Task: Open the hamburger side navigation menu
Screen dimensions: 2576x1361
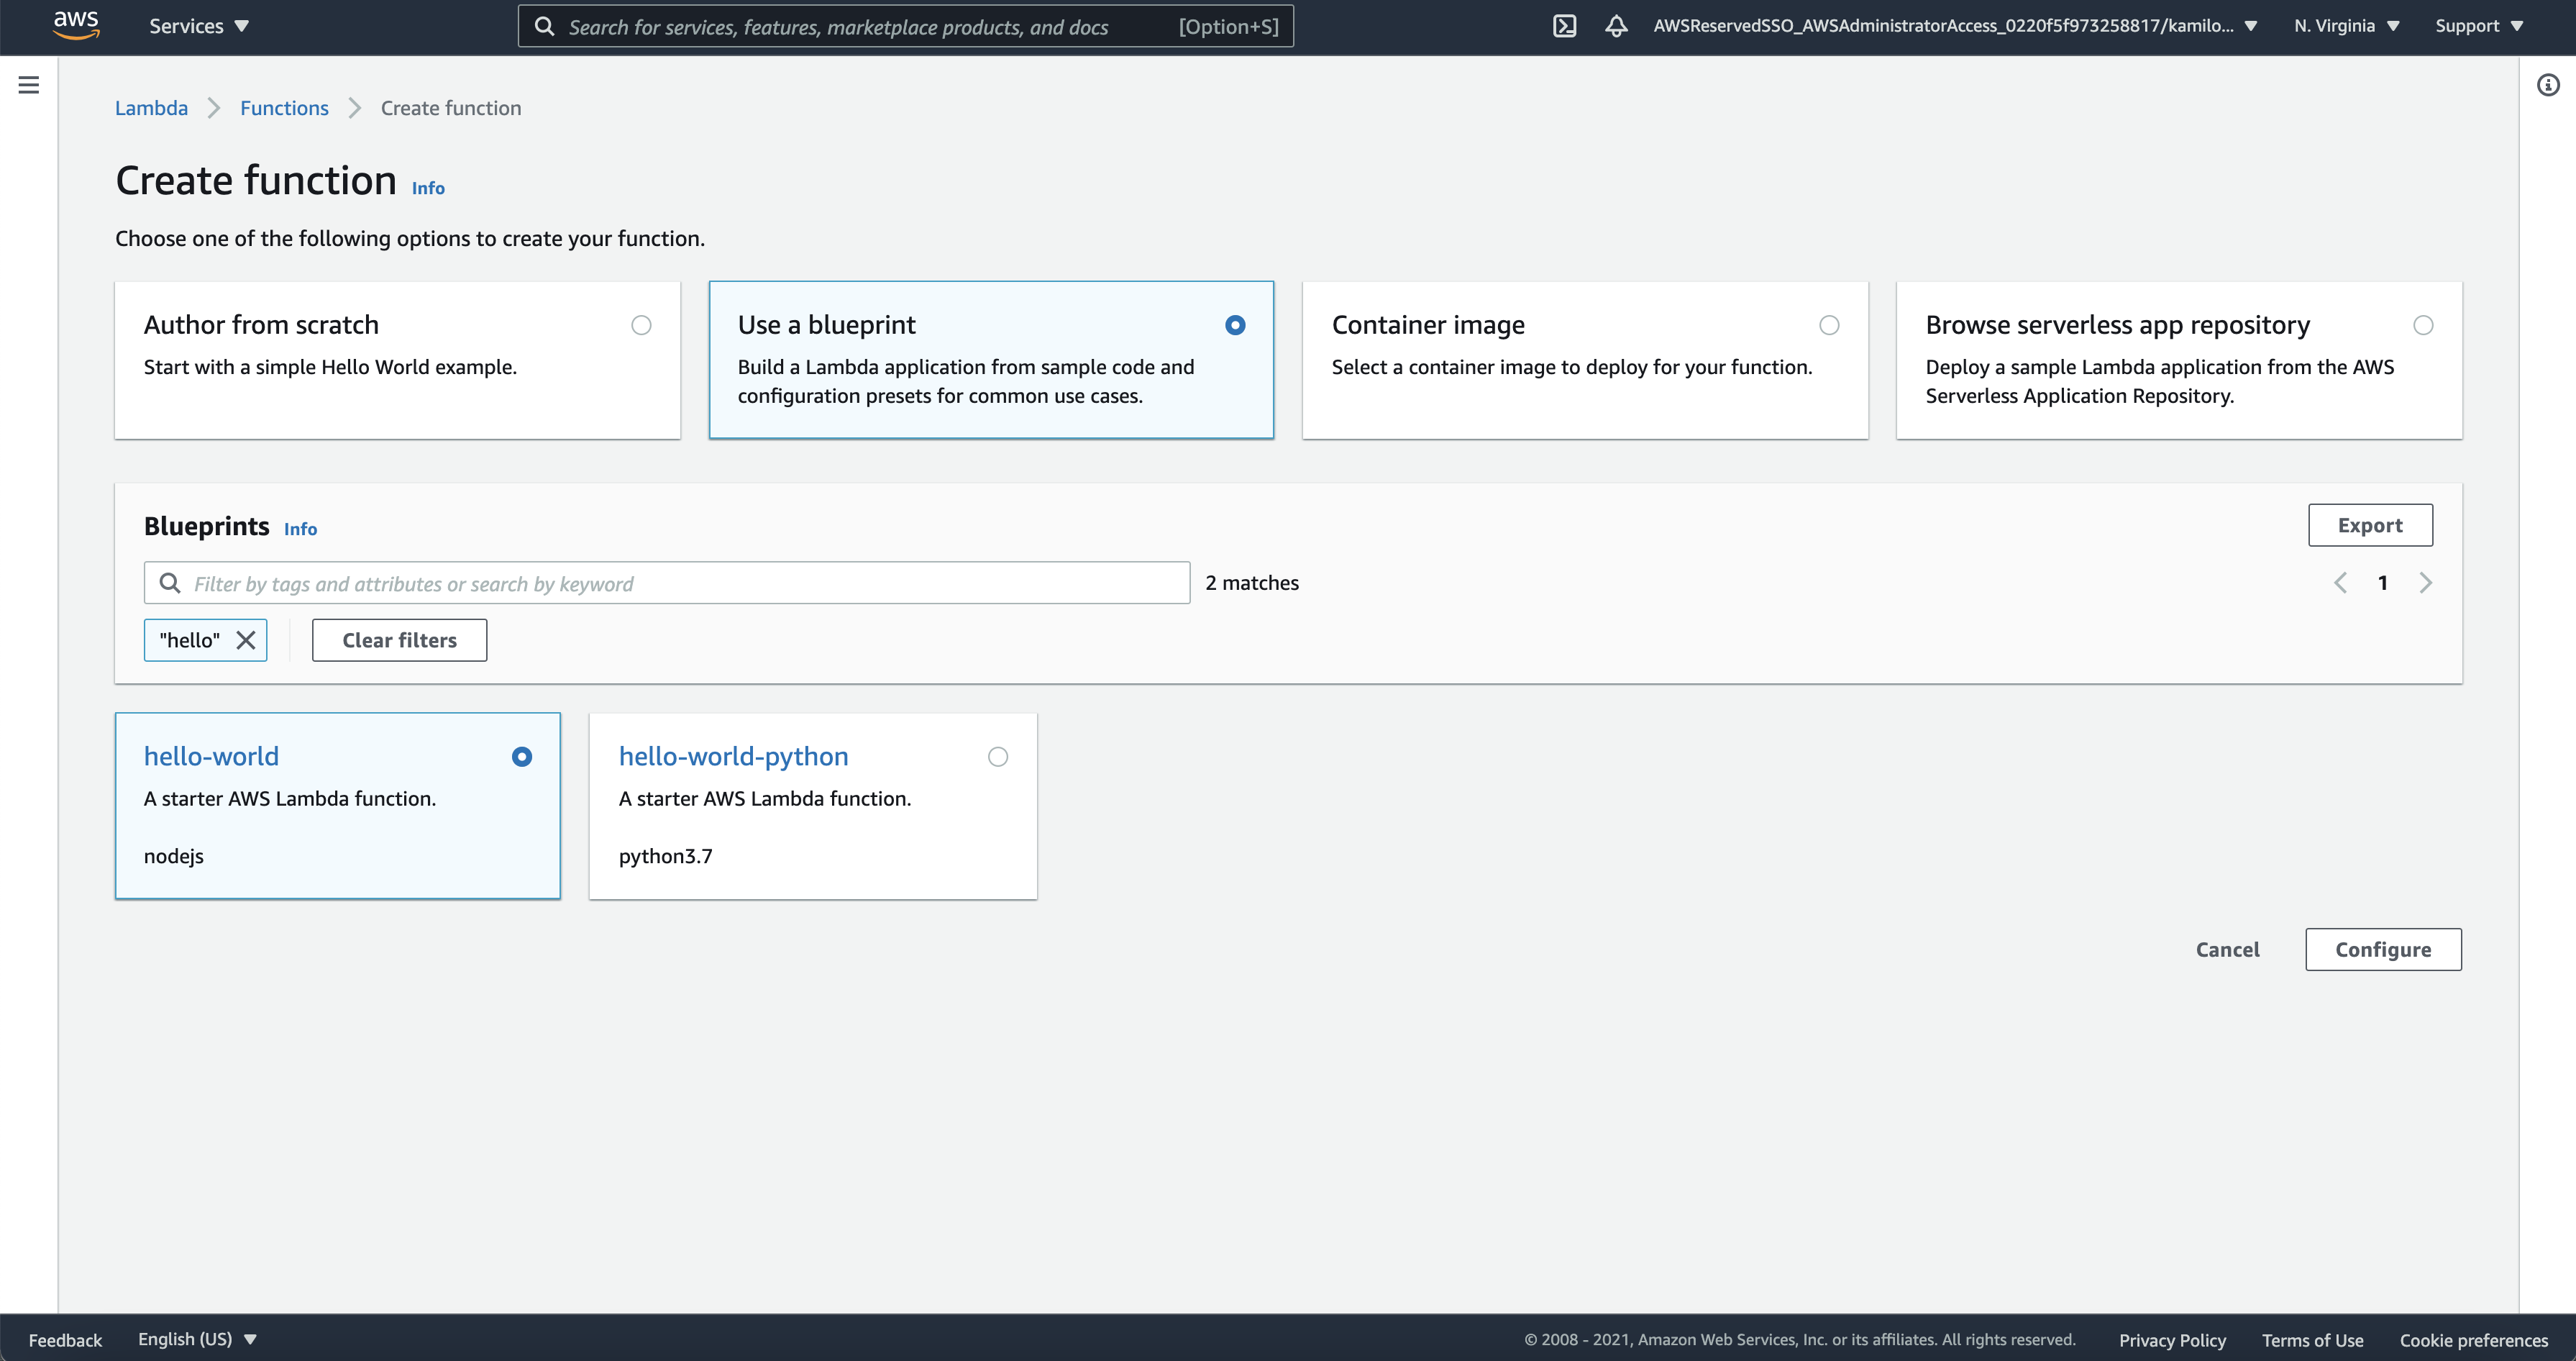Action: (29, 85)
